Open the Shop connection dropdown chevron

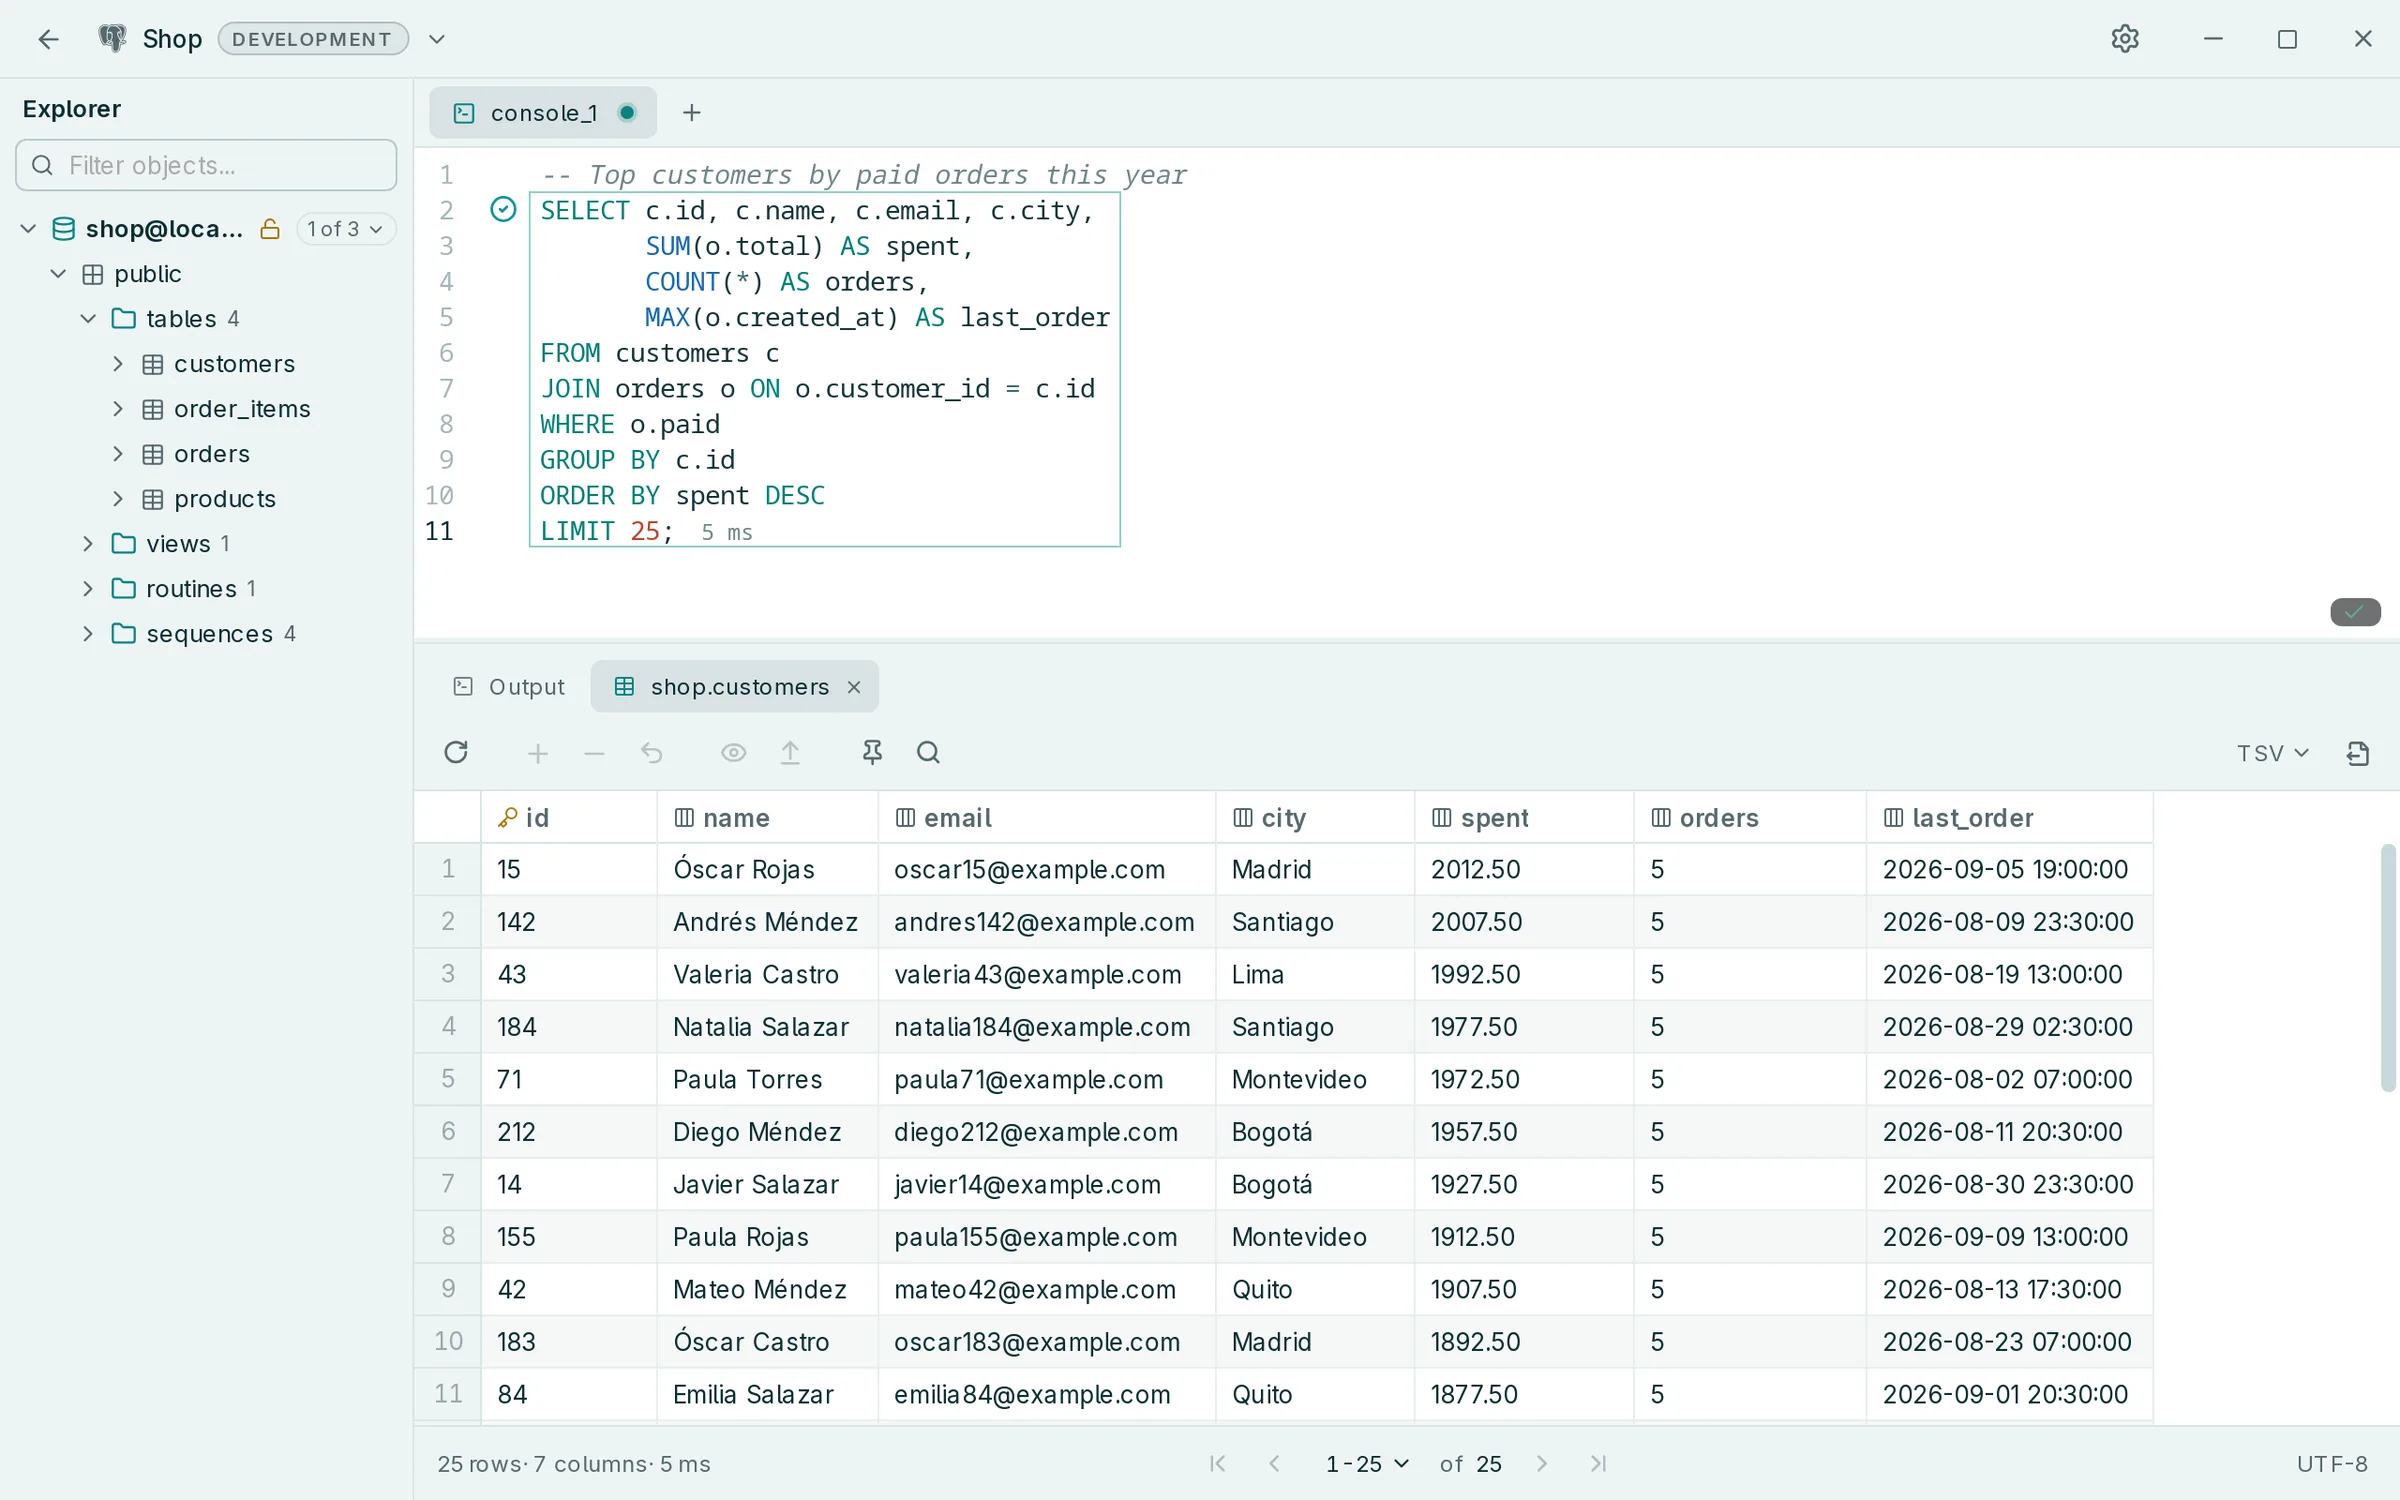click(437, 39)
